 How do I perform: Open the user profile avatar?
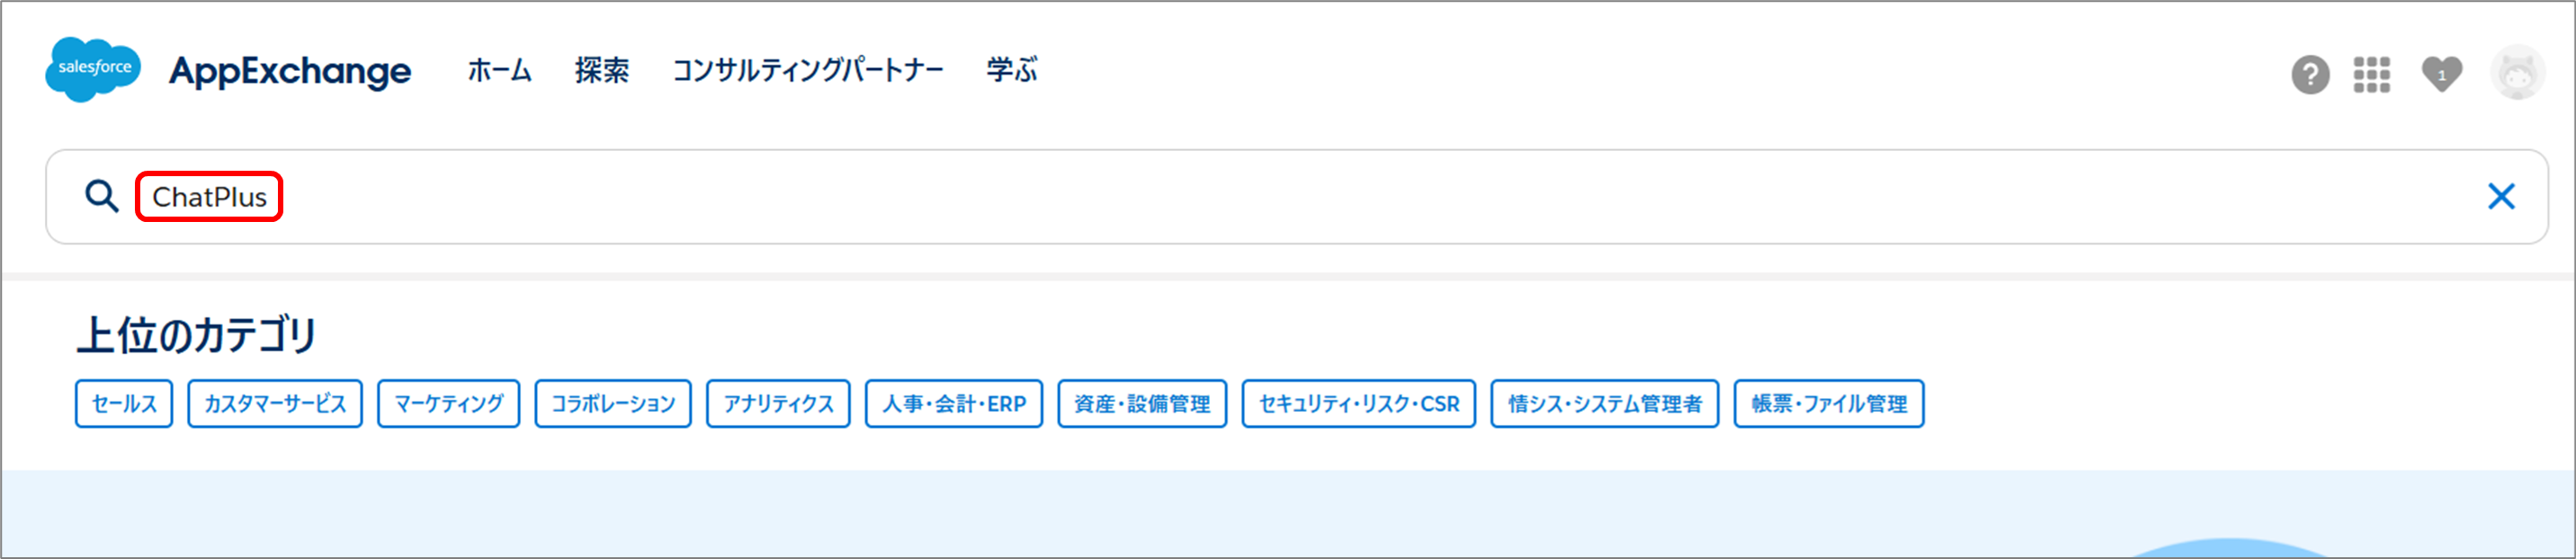point(2517,73)
